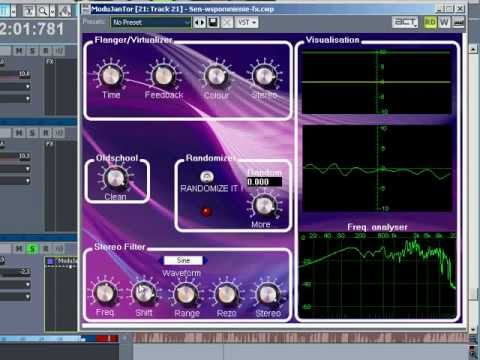Click the RANDOMIZE IT button
Viewport: 480px width, 360px height.
tap(207, 177)
